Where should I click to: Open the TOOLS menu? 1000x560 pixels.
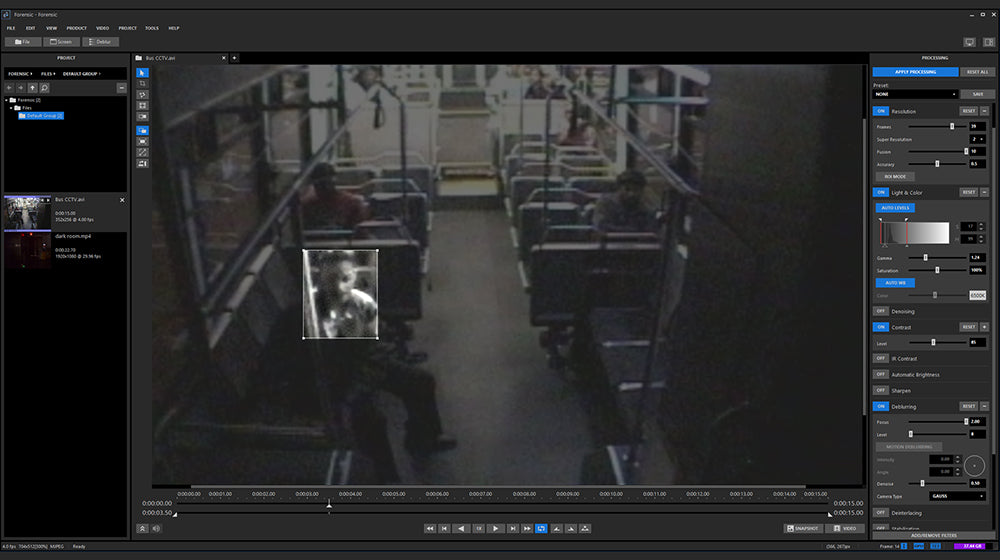tap(152, 28)
